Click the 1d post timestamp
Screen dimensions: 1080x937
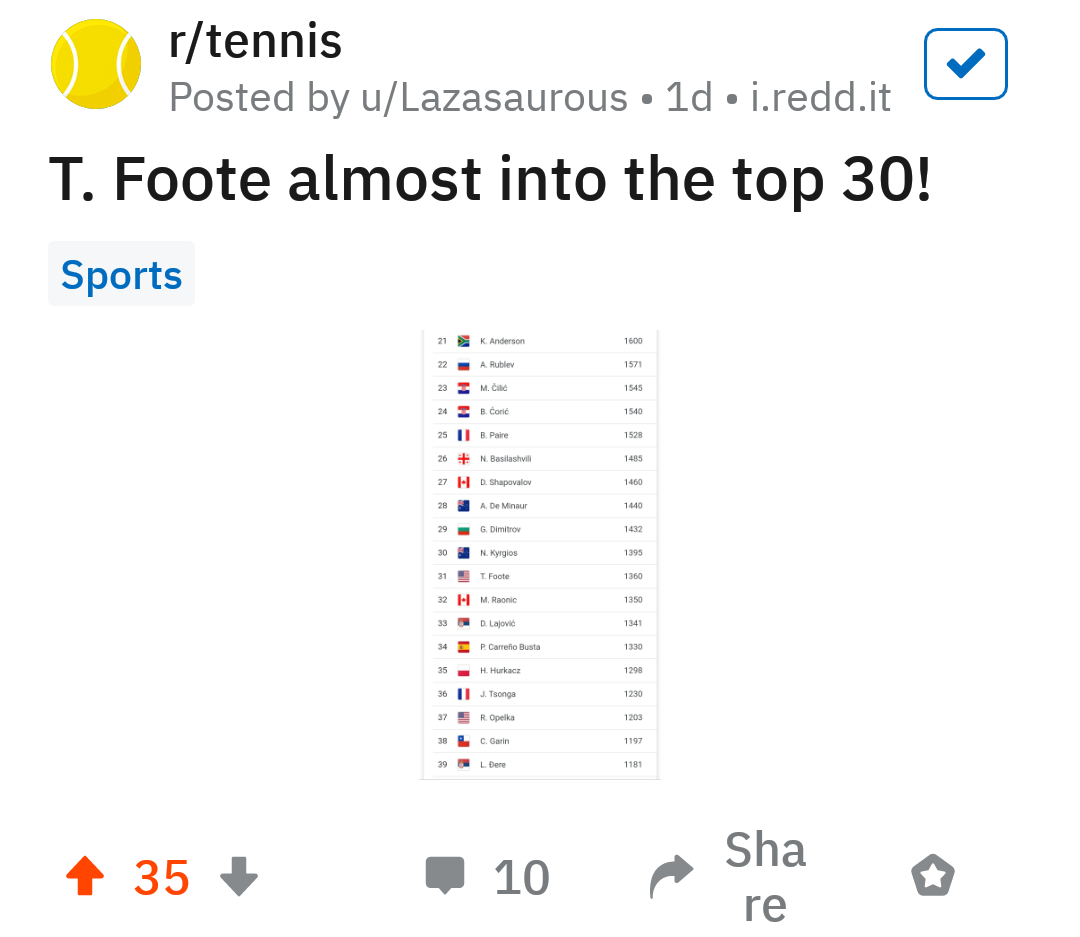[689, 98]
